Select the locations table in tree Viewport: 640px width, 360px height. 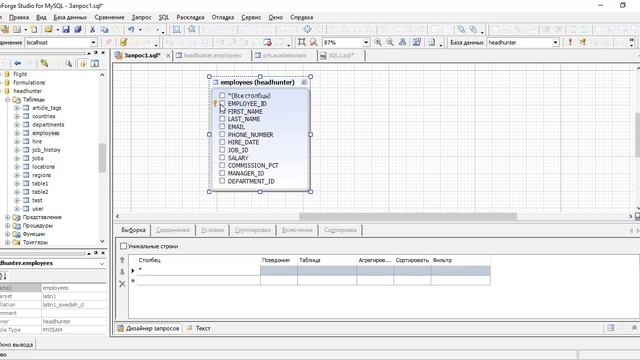tap(43, 167)
